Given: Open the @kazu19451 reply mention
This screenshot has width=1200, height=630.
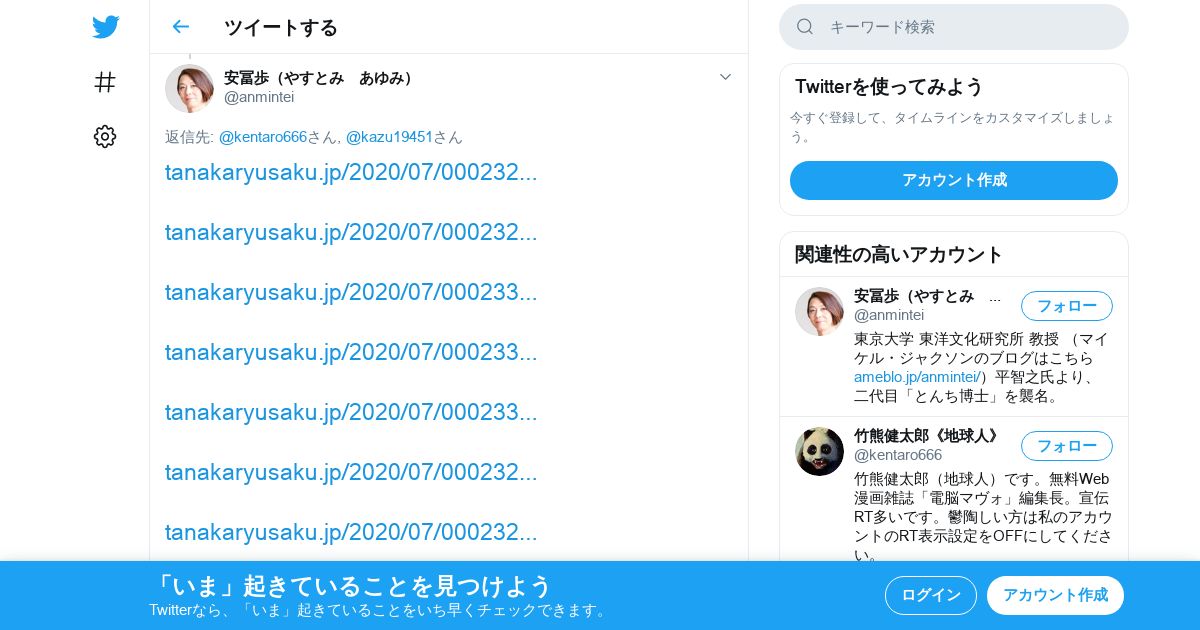Looking at the screenshot, I should coord(389,137).
